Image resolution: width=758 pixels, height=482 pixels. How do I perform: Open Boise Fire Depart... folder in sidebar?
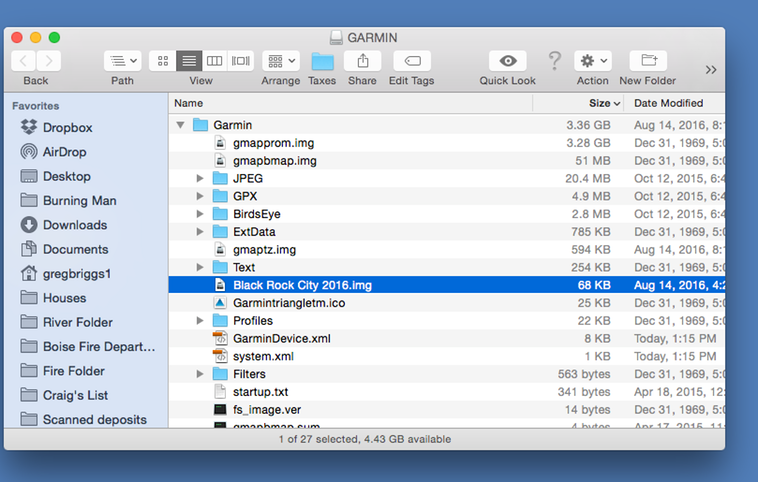(99, 346)
